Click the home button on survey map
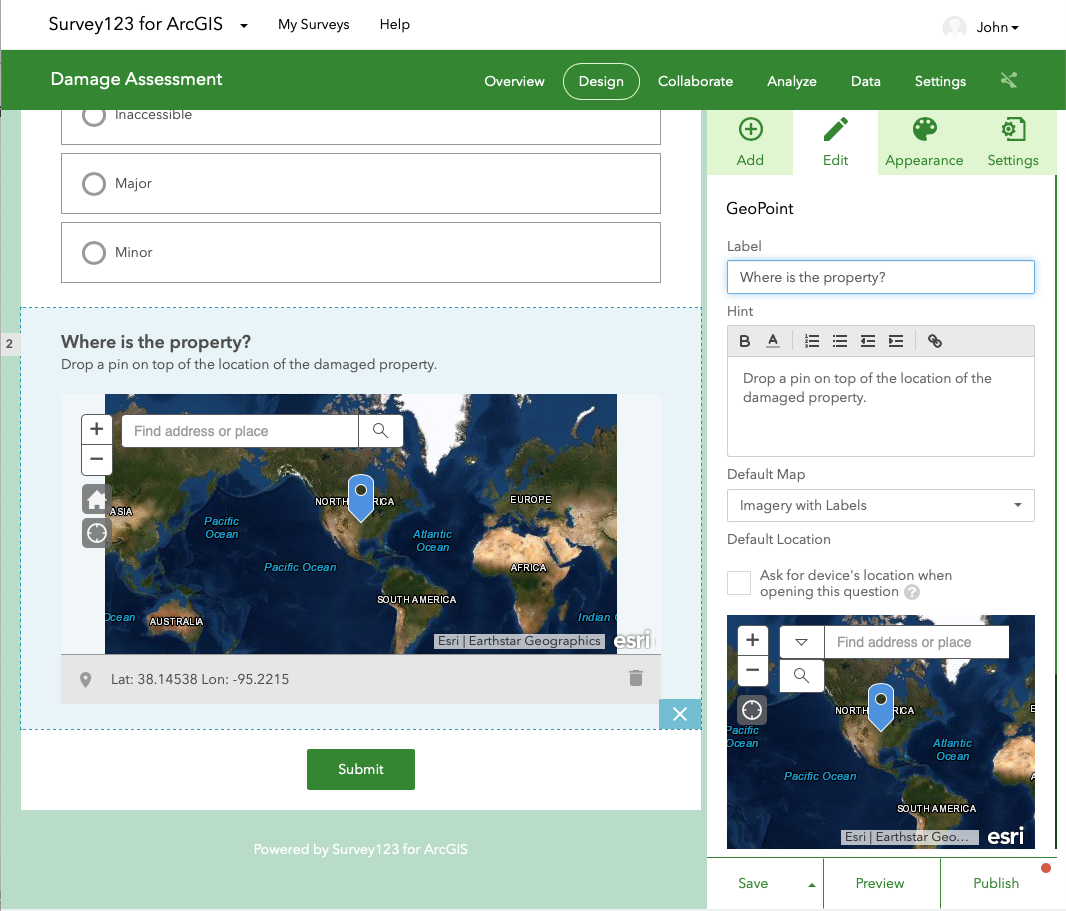This screenshot has width=1066, height=911. click(96, 499)
